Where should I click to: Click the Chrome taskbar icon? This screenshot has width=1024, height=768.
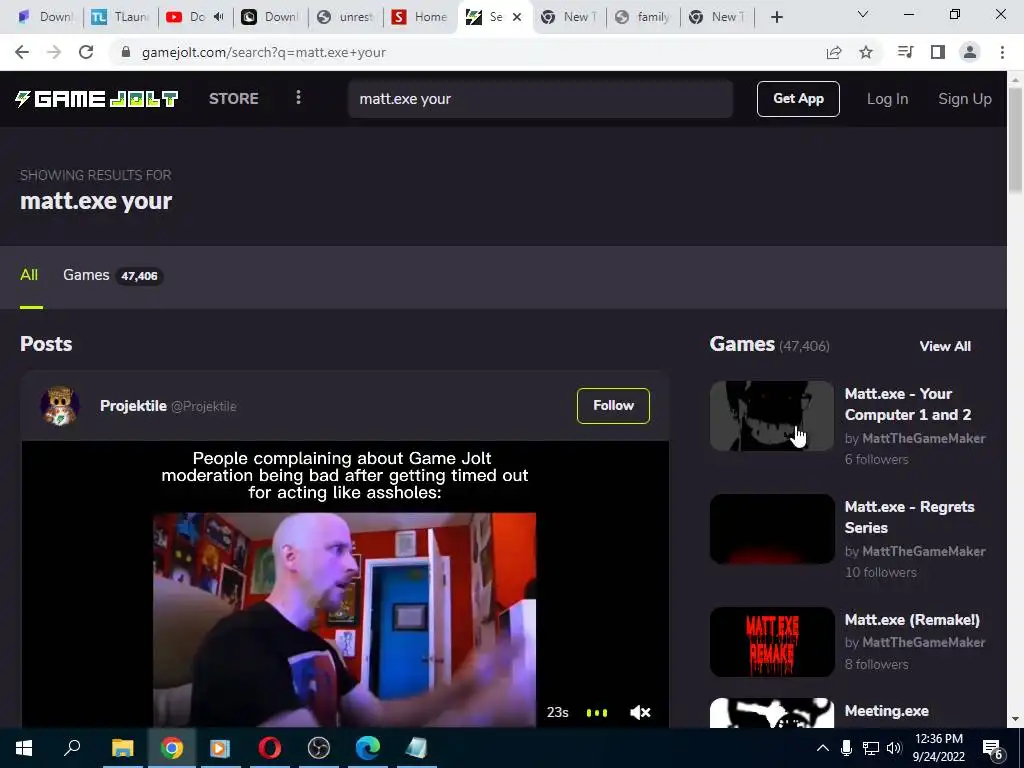172,748
